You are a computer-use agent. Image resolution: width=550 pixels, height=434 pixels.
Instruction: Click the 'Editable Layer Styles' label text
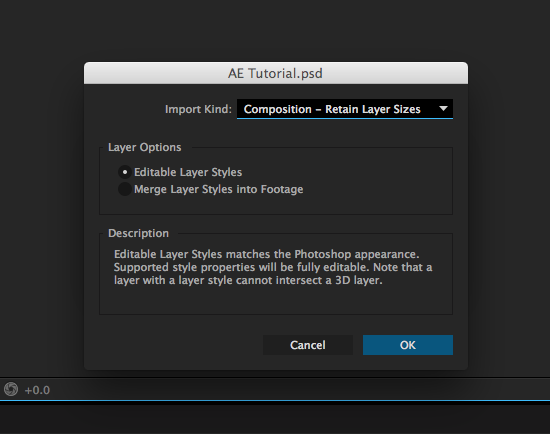click(188, 172)
